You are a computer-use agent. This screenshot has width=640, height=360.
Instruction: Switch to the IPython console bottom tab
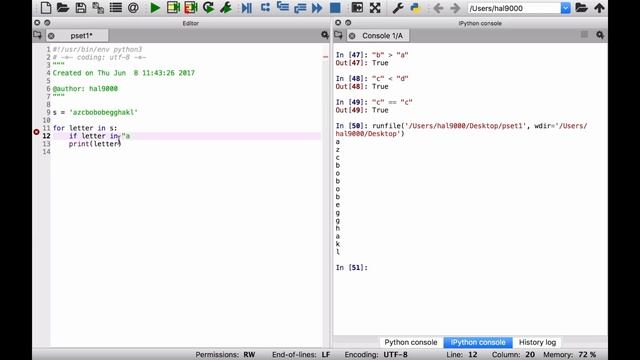click(478, 342)
